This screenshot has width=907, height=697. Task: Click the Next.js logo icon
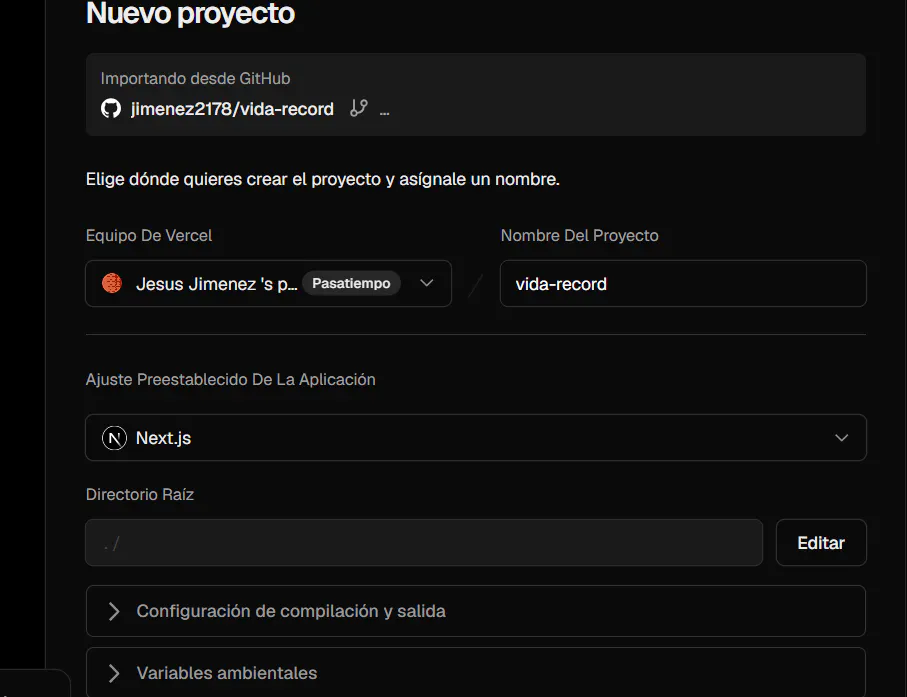[x=114, y=438]
